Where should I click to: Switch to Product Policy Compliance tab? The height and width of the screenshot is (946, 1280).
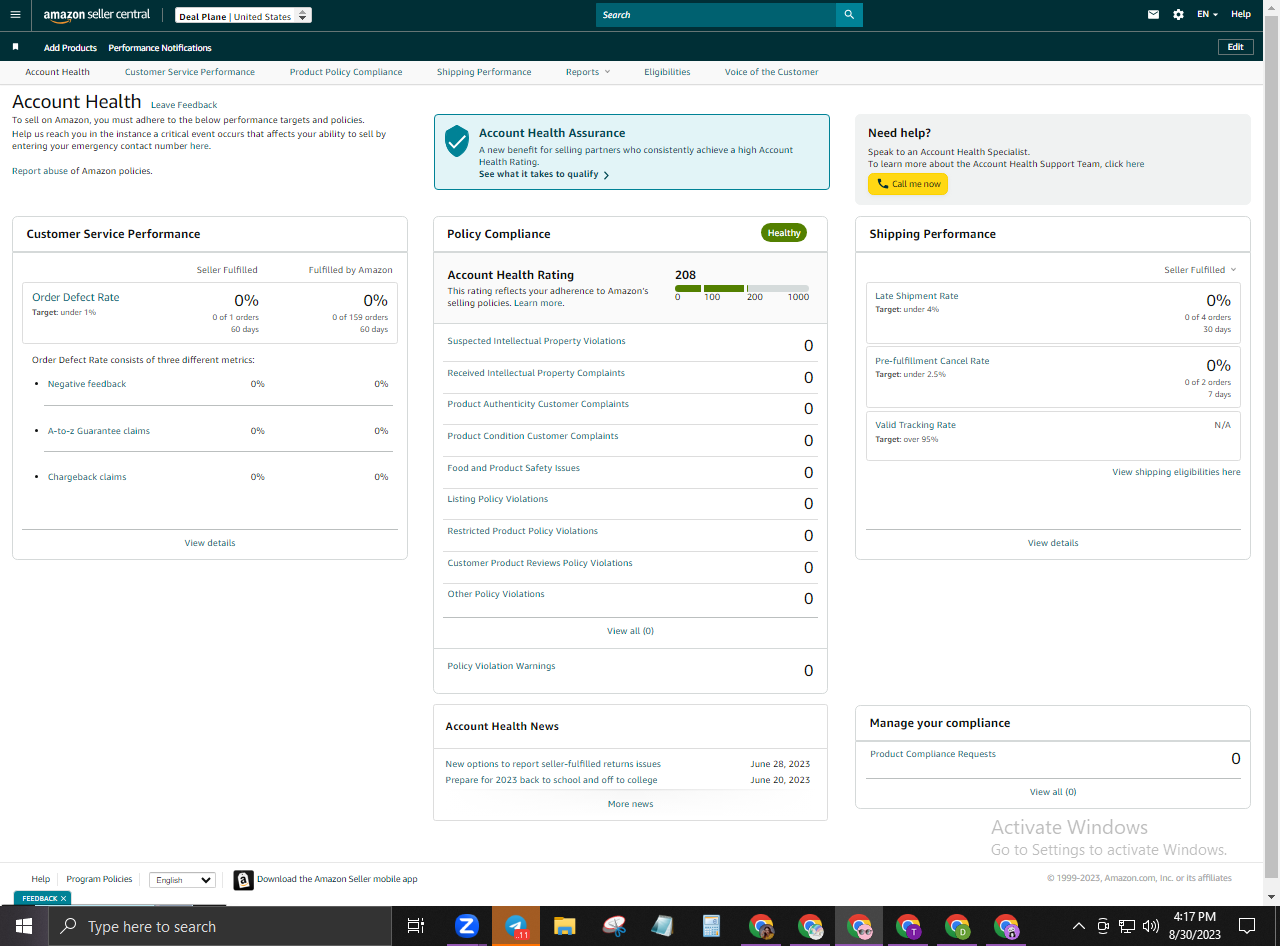pyautogui.click(x=346, y=72)
